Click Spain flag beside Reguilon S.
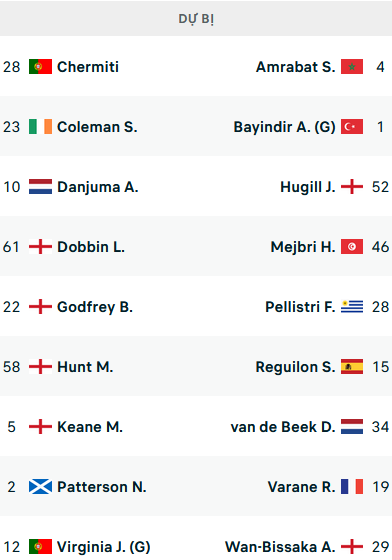 coord(352,366)
